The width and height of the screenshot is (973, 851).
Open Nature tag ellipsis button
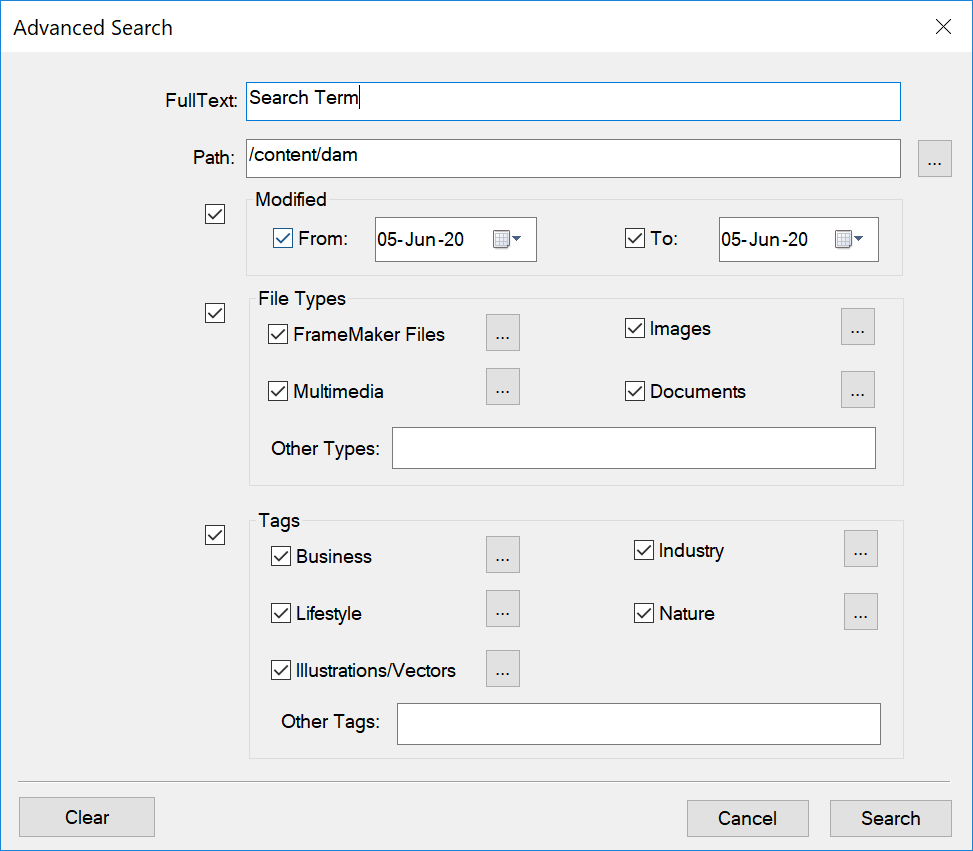[x=861, y=612]
